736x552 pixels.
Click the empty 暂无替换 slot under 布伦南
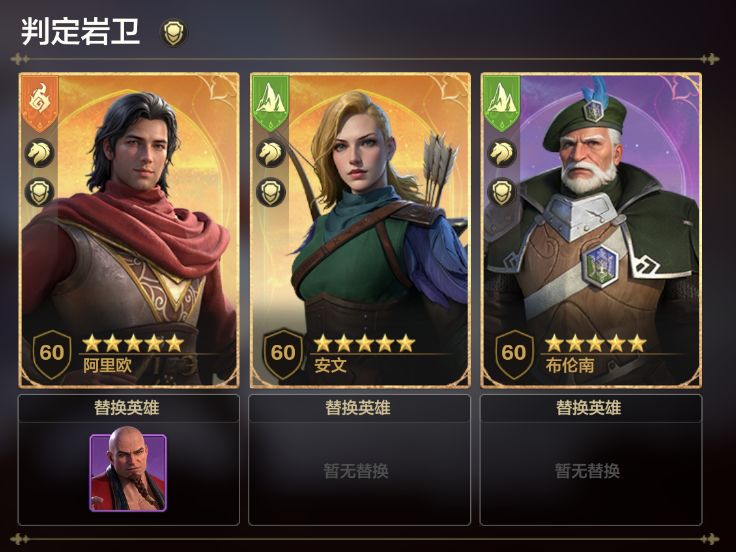[591, 473]
